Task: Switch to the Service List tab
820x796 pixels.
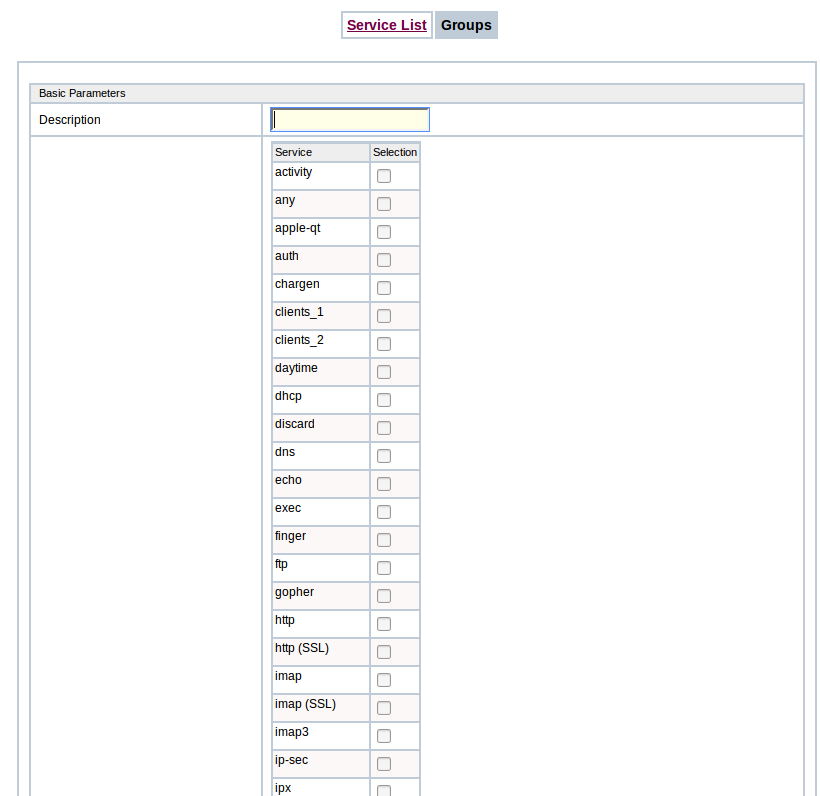Action: click(x=386, y=25)
